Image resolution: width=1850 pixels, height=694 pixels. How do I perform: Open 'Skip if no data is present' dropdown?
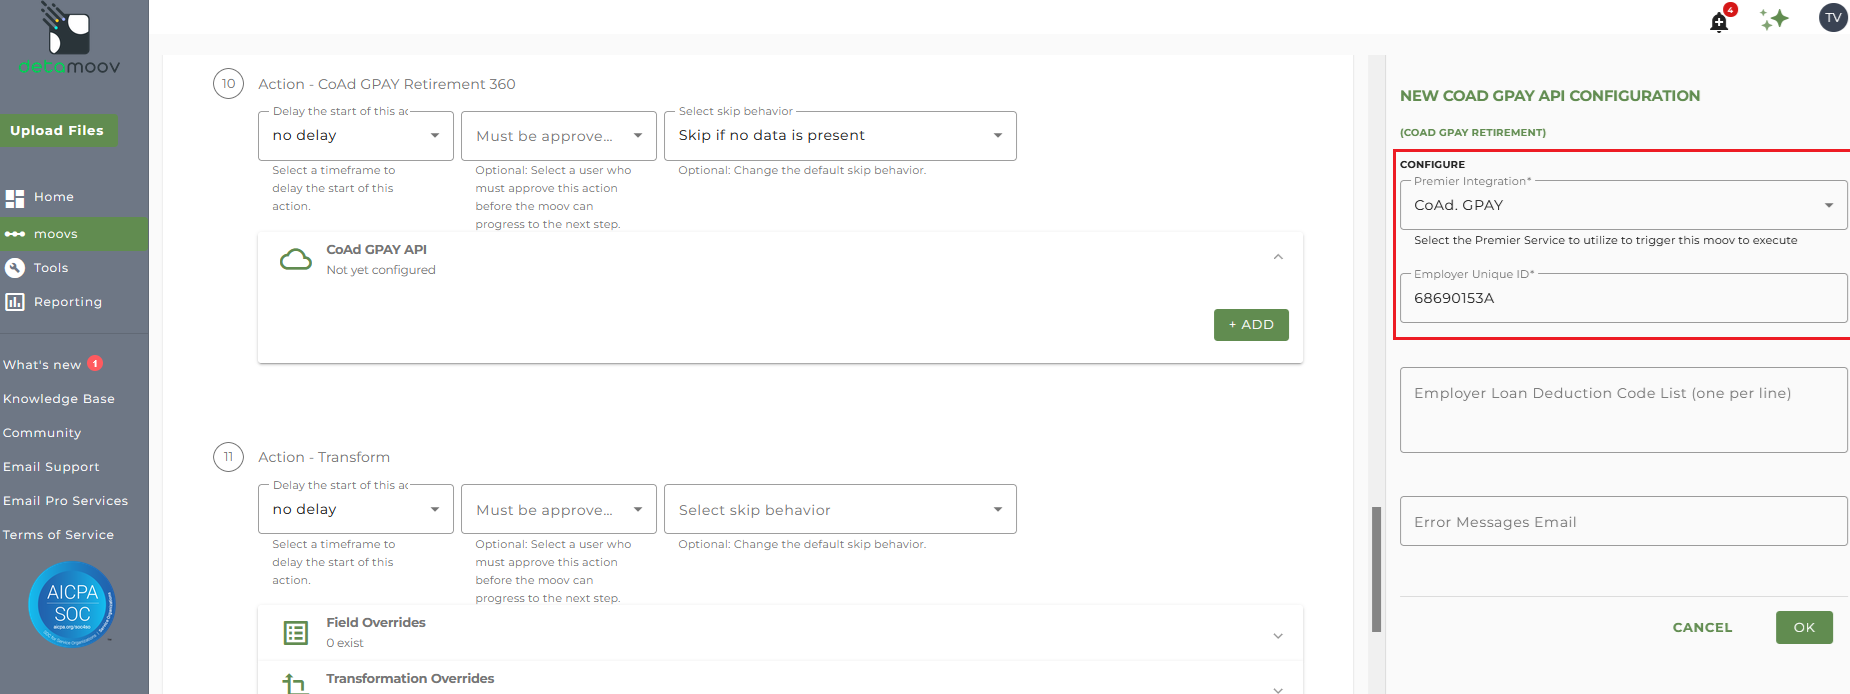pos(840,136)
